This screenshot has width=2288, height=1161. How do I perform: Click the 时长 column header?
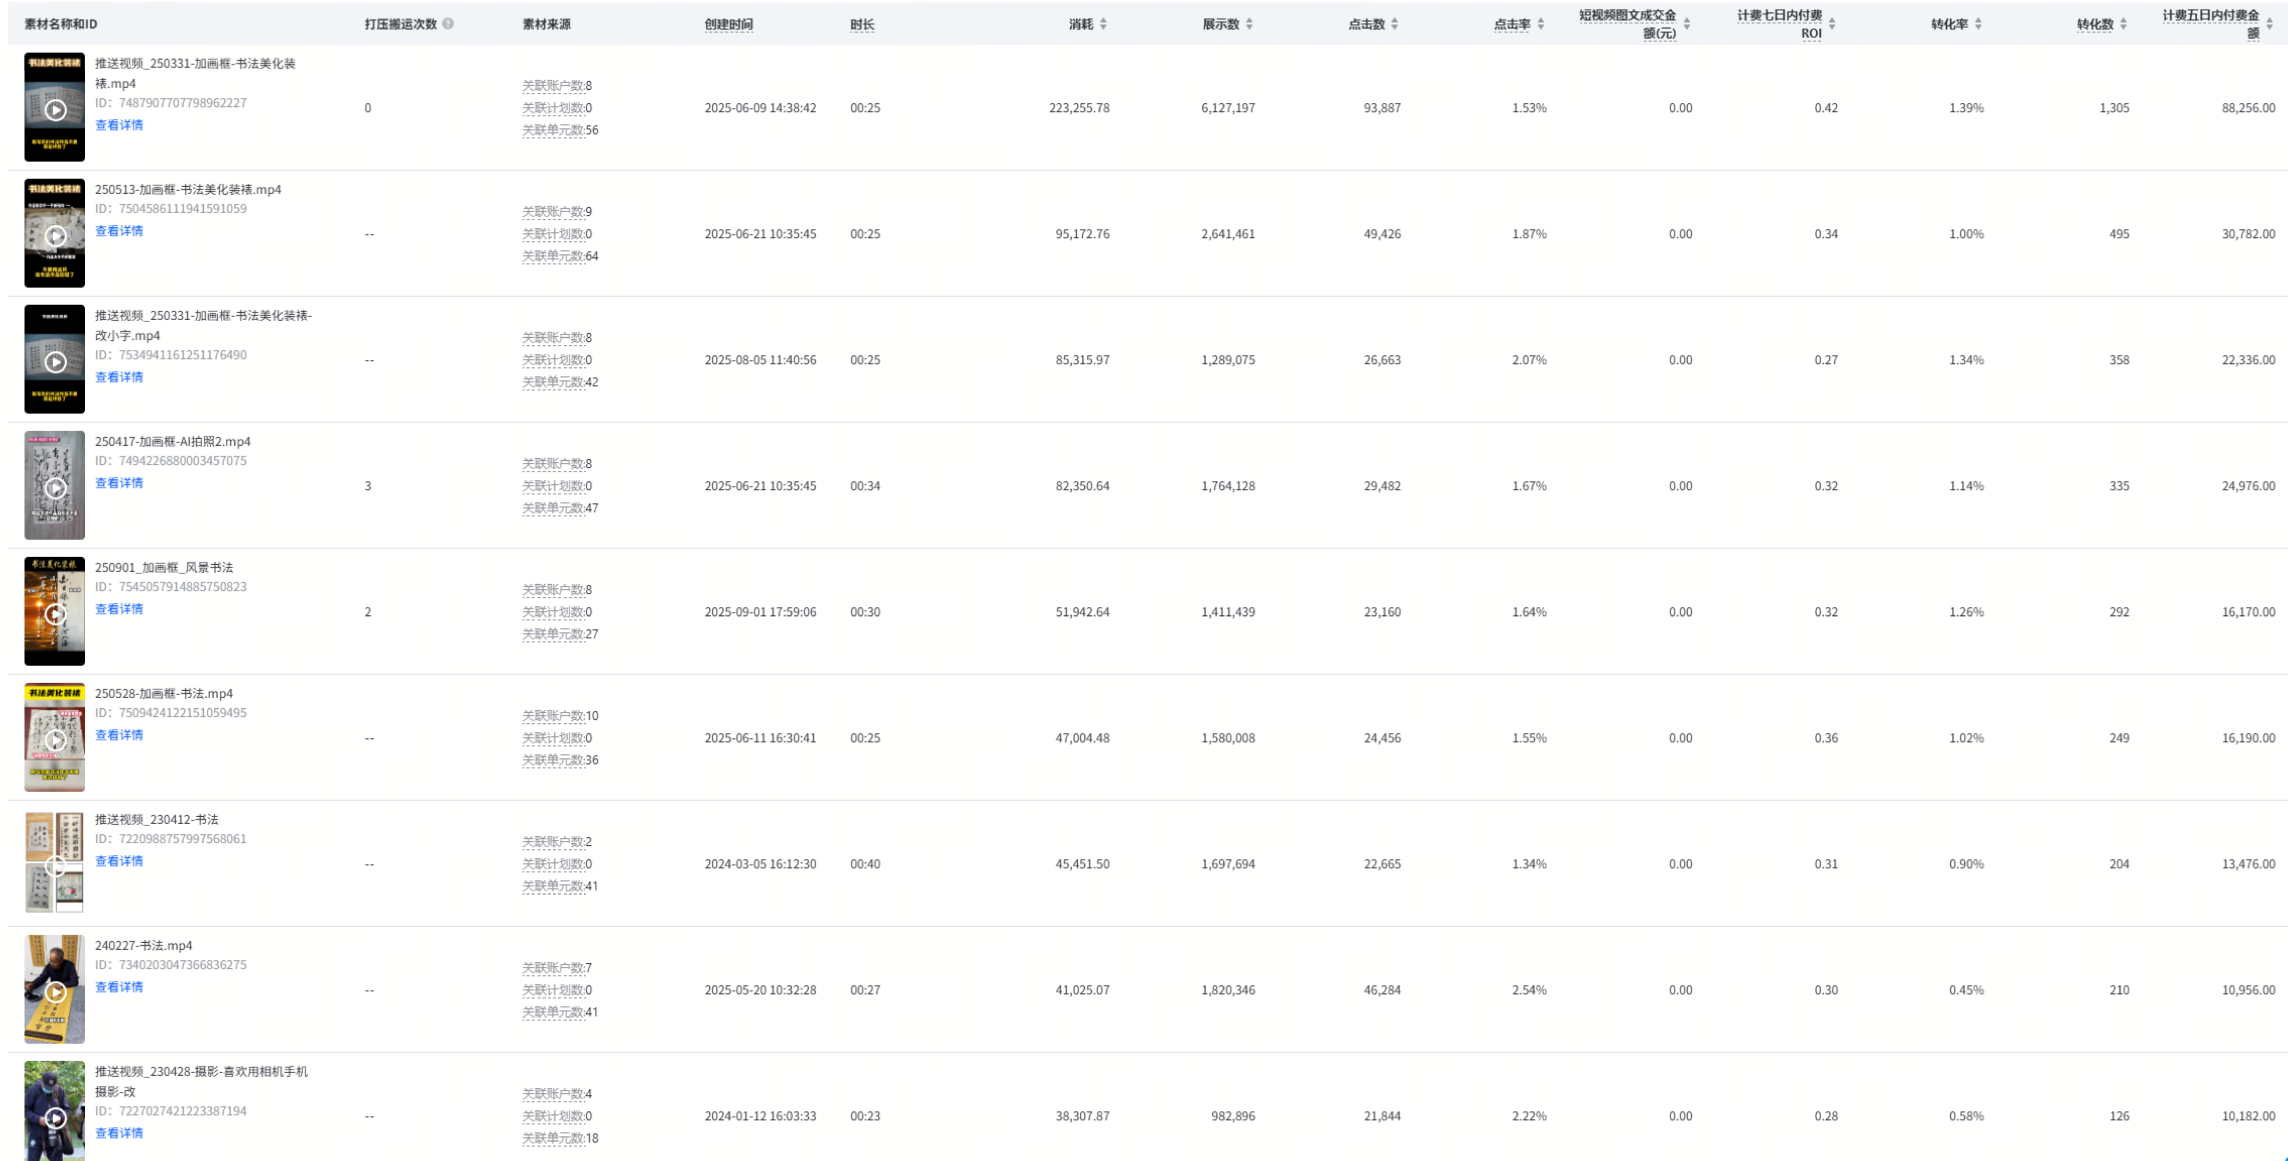[x=862, y=24]
